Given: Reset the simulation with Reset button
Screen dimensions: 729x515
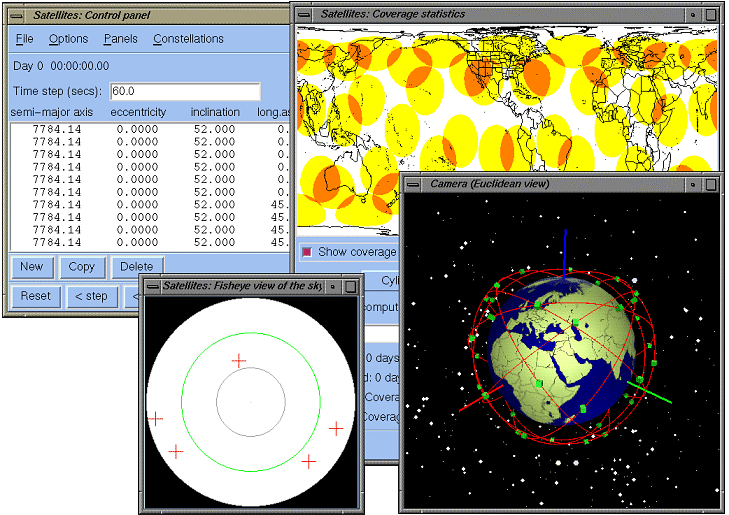Looking at the screenshot, I should coord(35,296).
